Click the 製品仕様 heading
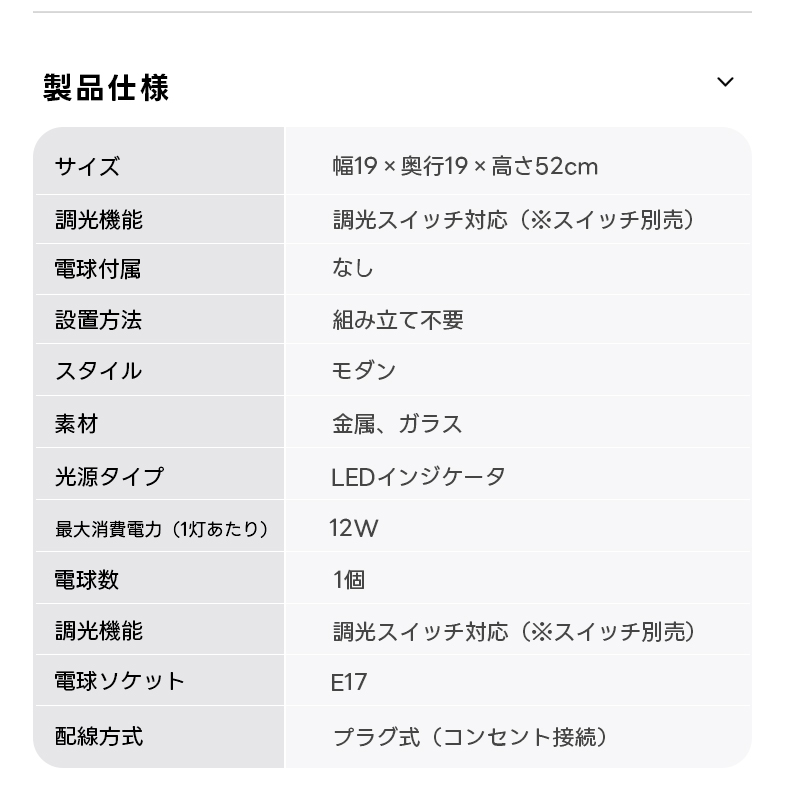790x792 pixels. click(x=106, y=88)
